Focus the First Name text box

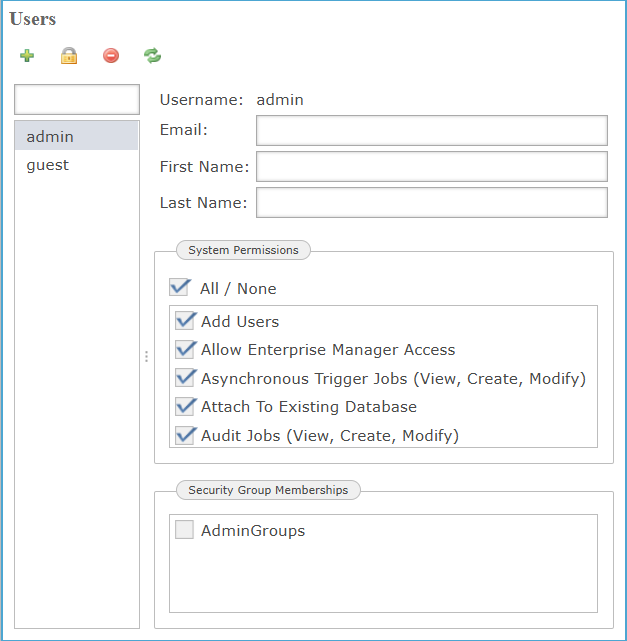(431, 166)
